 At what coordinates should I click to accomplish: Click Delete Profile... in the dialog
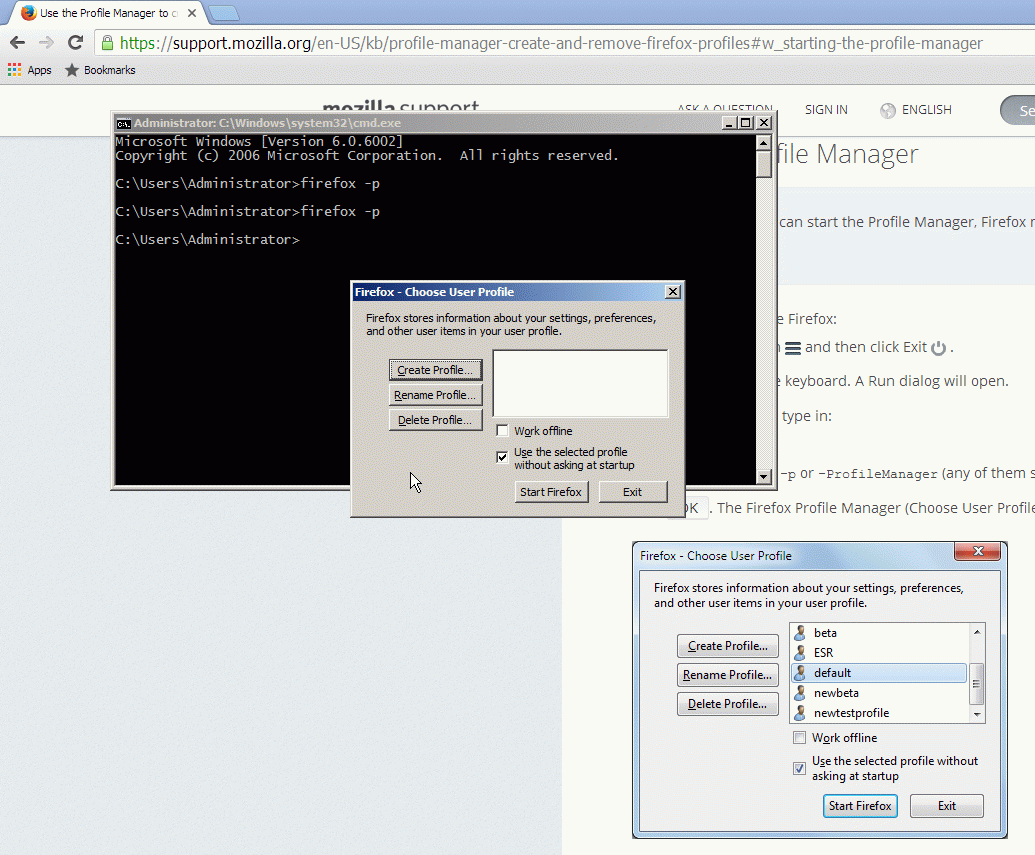pyautogui.click(x=435, y=420)
